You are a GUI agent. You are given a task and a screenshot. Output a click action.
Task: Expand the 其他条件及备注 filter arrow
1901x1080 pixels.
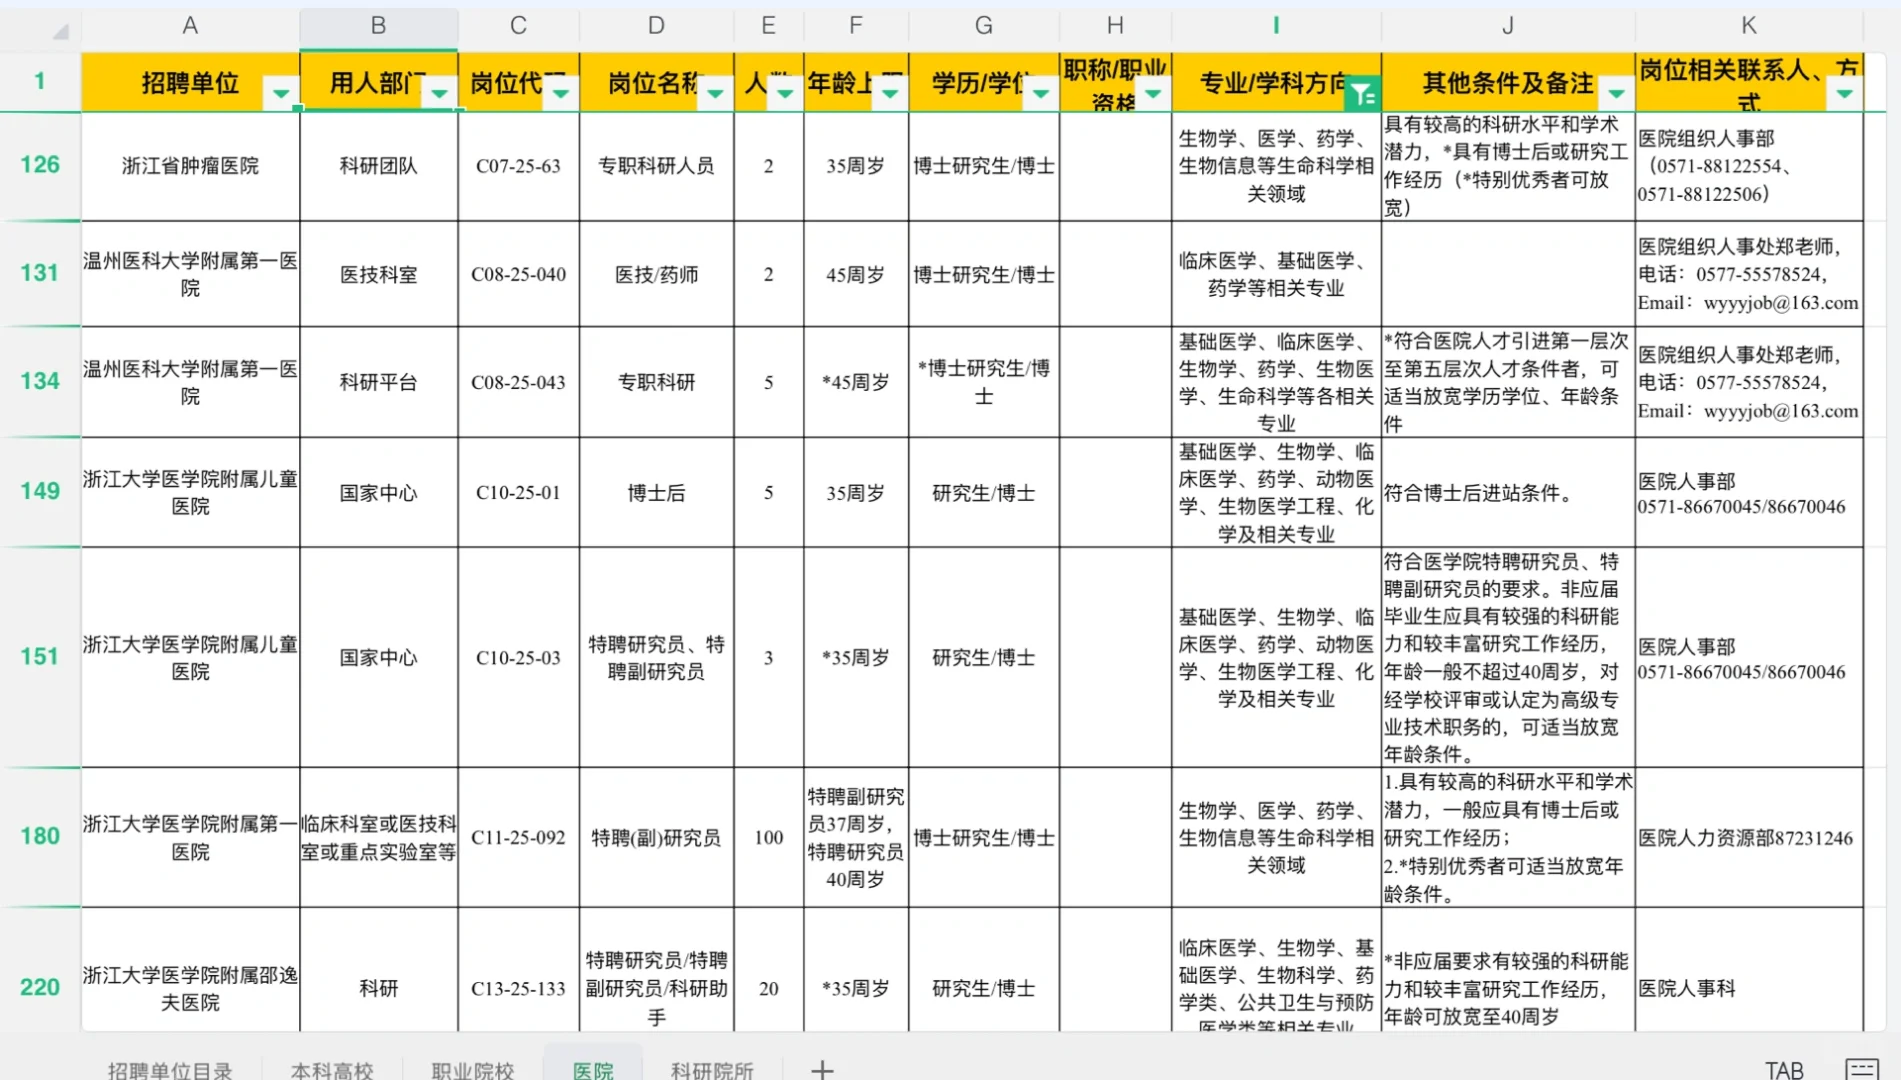pos(1616,94)
